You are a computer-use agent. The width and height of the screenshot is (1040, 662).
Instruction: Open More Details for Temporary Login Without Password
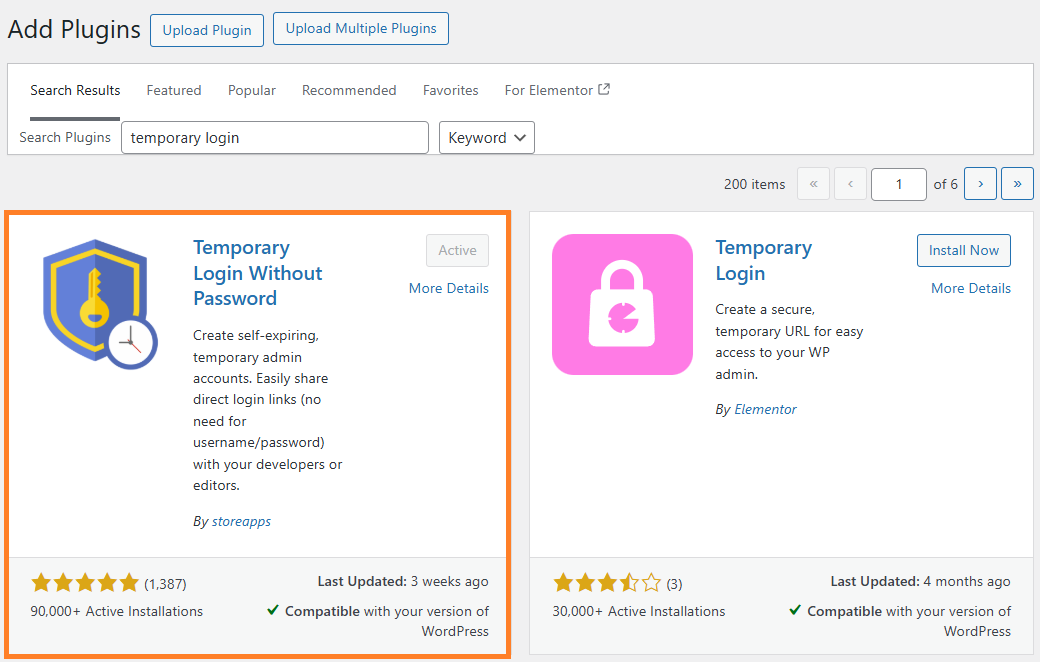pos(448,288)
